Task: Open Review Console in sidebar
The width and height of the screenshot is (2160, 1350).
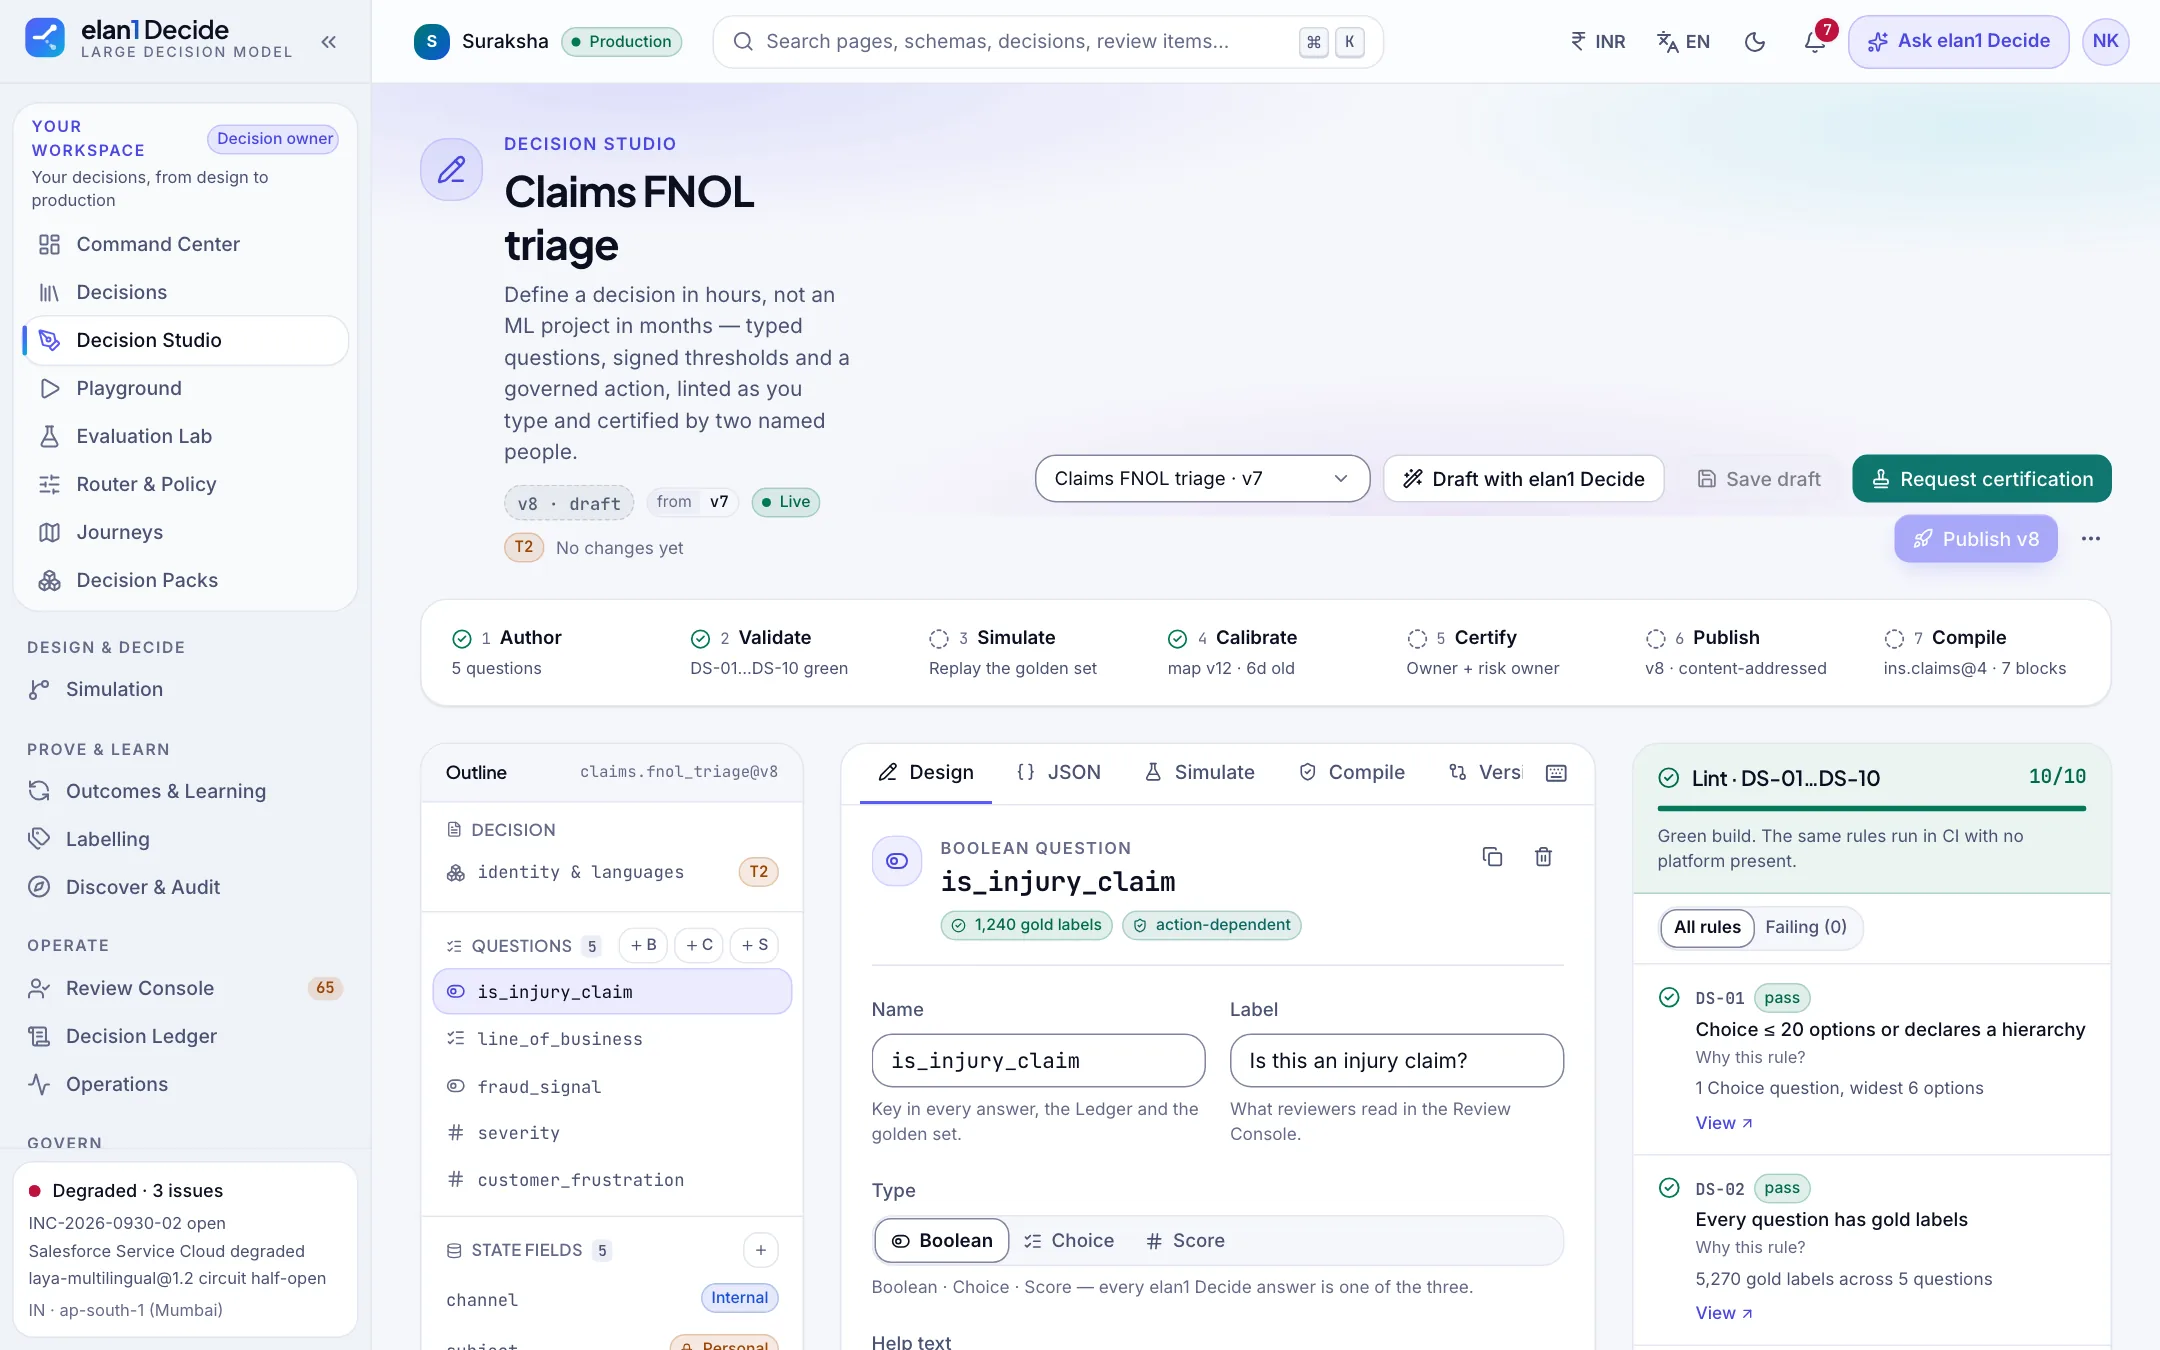Action: pyautogui.click(x=185, y=988)
